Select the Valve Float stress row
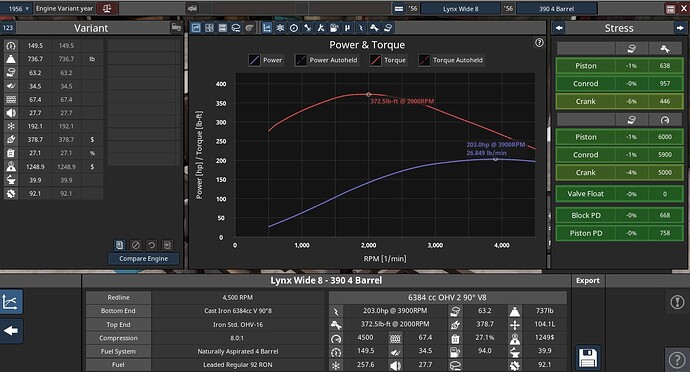Viewport: 690px width, 372px height. point(620,194)
